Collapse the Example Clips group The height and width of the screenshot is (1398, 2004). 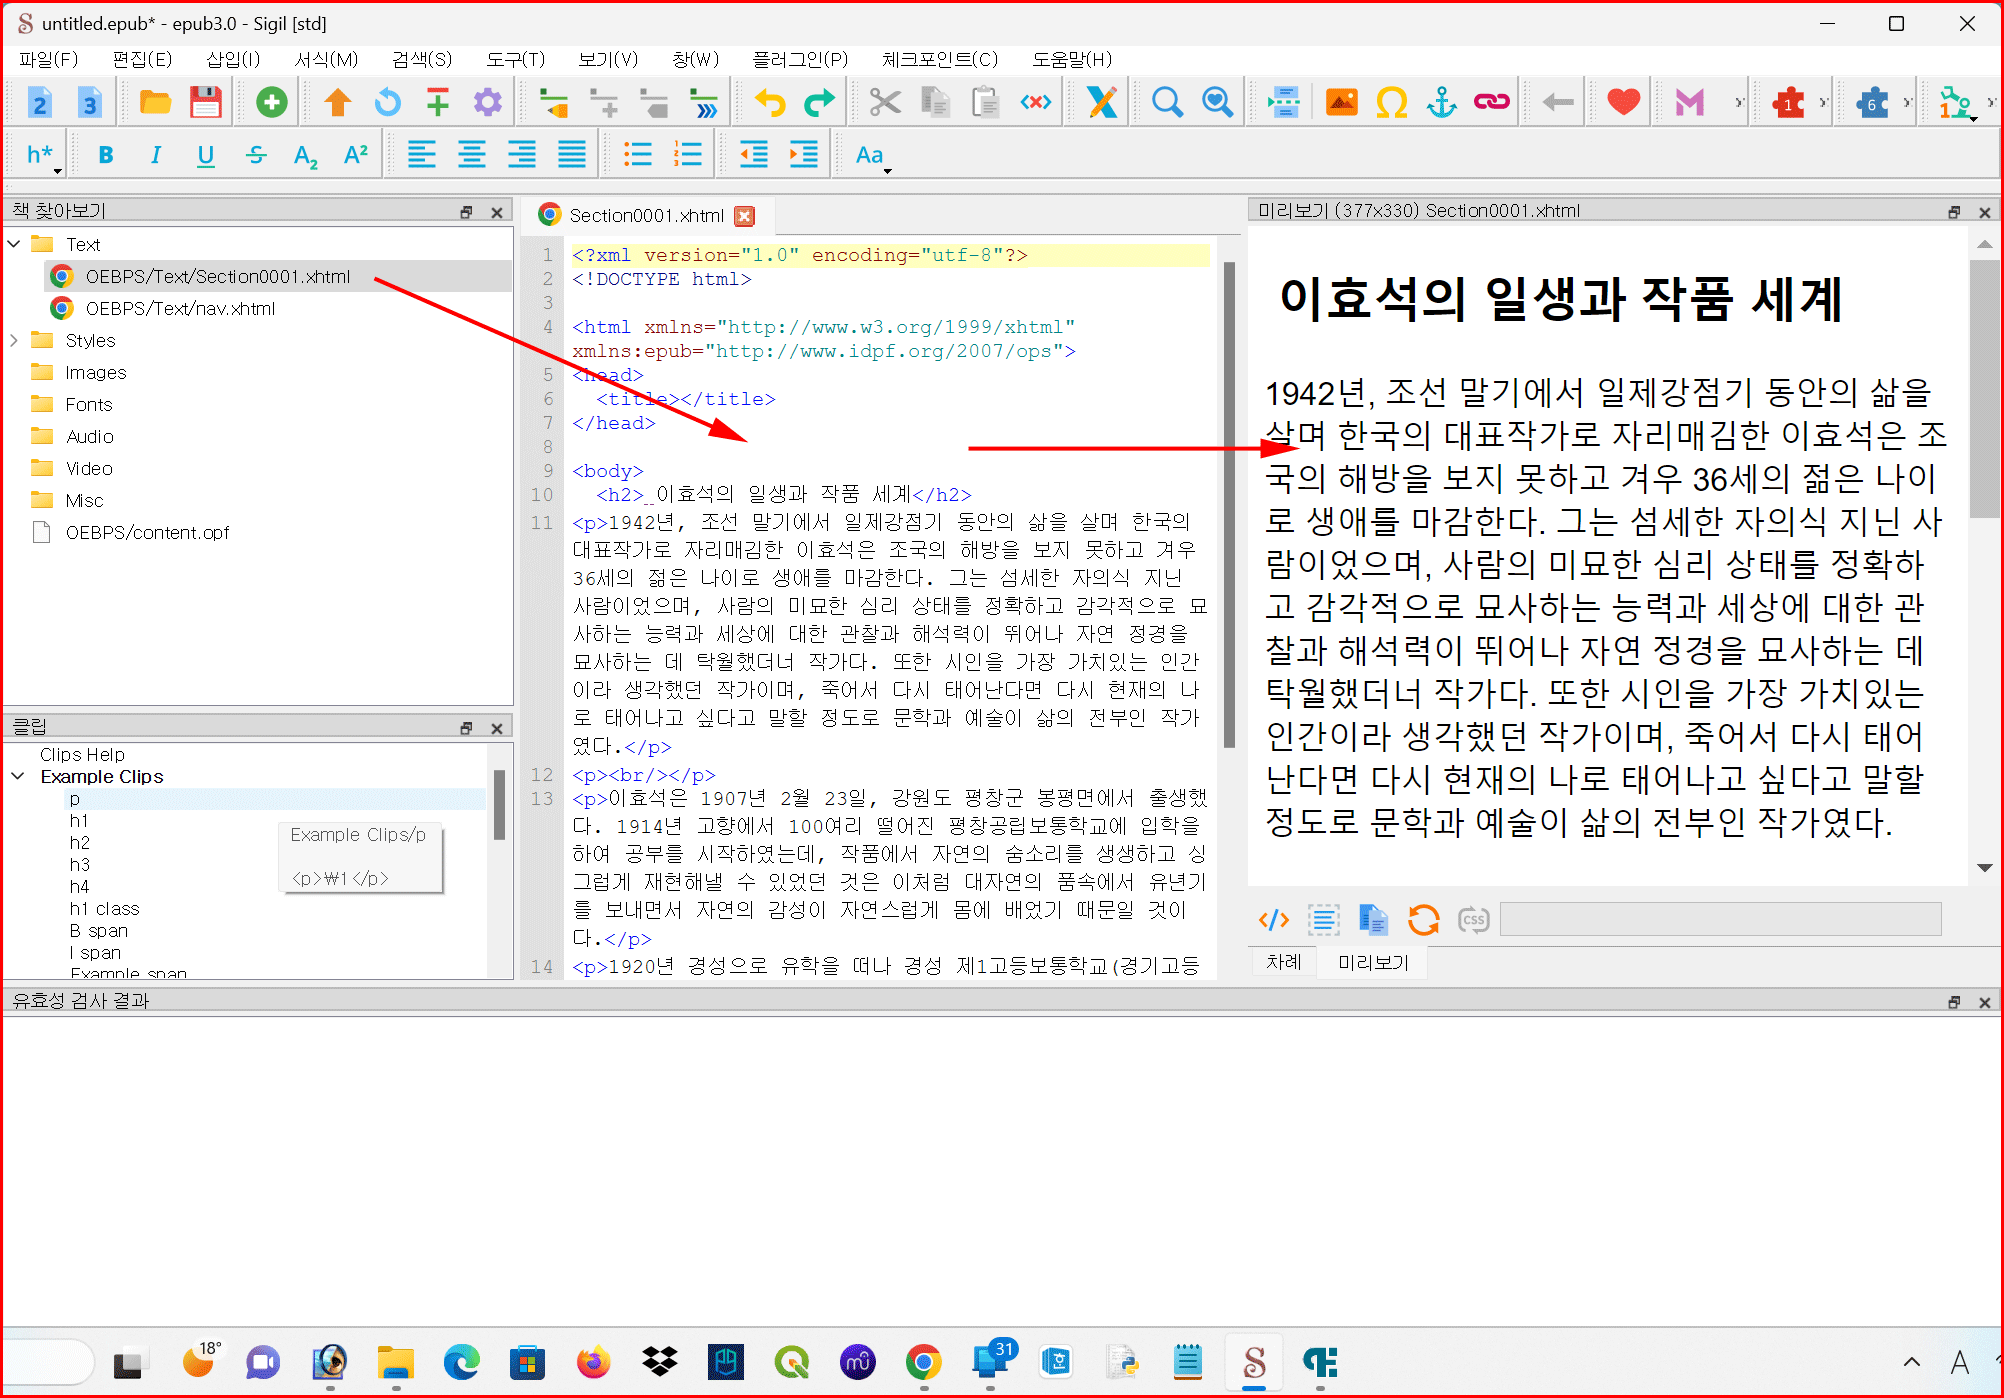click(18, 776)
